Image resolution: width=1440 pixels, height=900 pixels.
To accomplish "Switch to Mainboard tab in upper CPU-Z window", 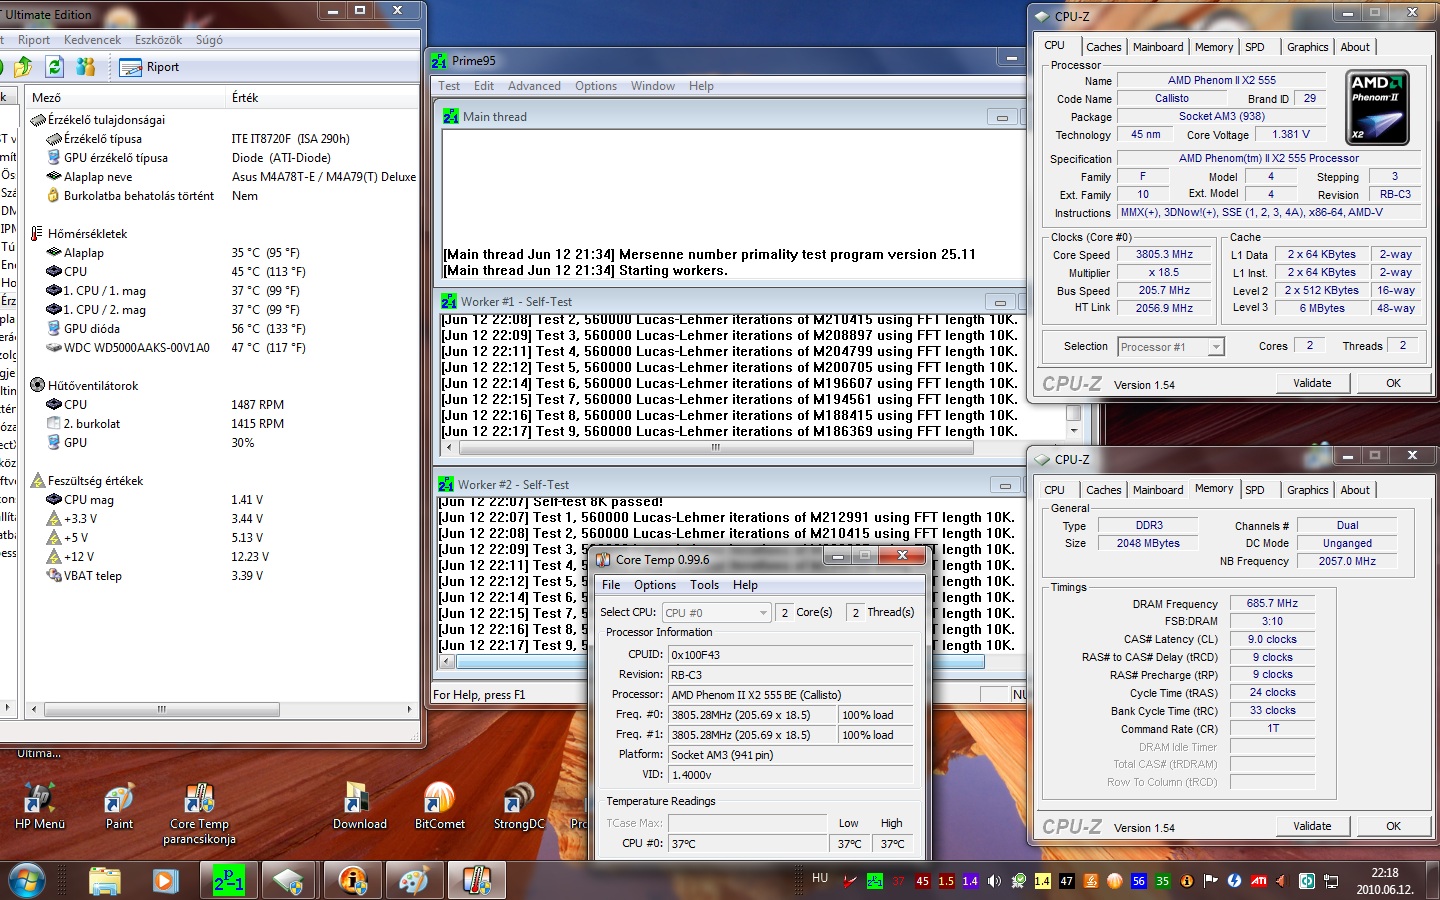I will (x=1158, y=47).
